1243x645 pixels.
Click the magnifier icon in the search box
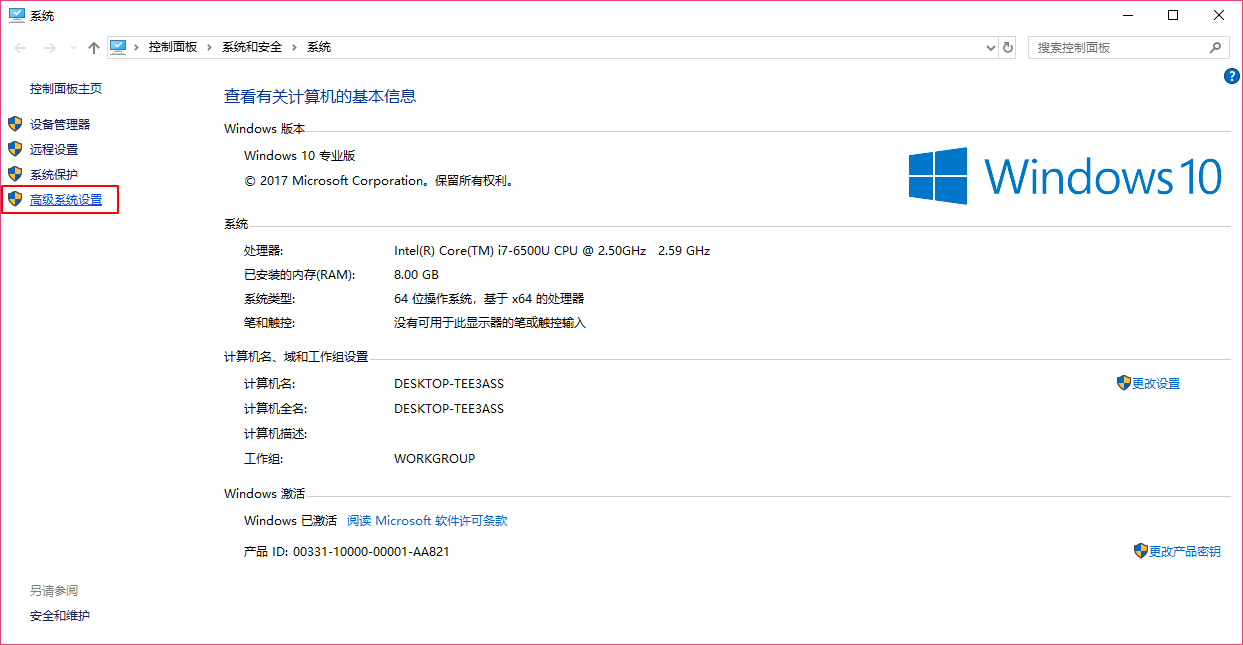click(1216, 47)
